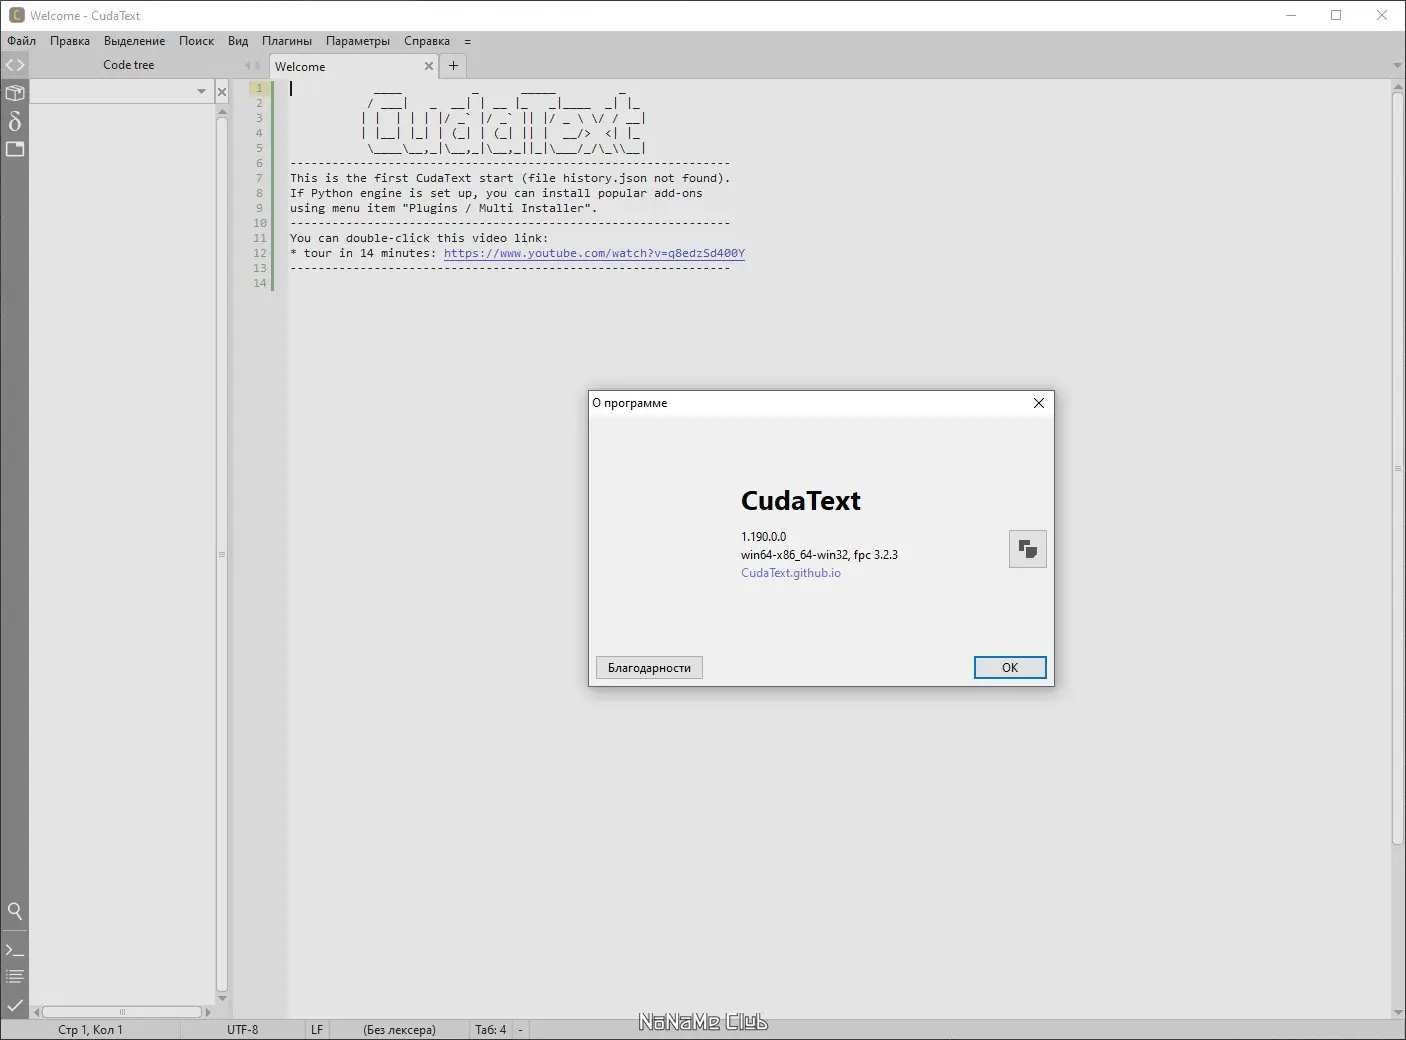Open the Выделение menu
Viewport: 1406px width, 1040px height.
click(134, 41)
